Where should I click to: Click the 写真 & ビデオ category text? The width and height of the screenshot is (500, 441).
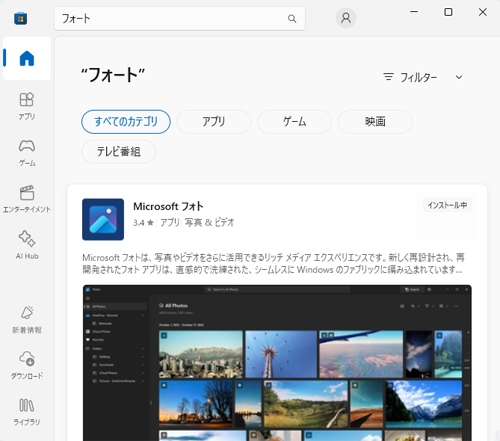[209, 223]
